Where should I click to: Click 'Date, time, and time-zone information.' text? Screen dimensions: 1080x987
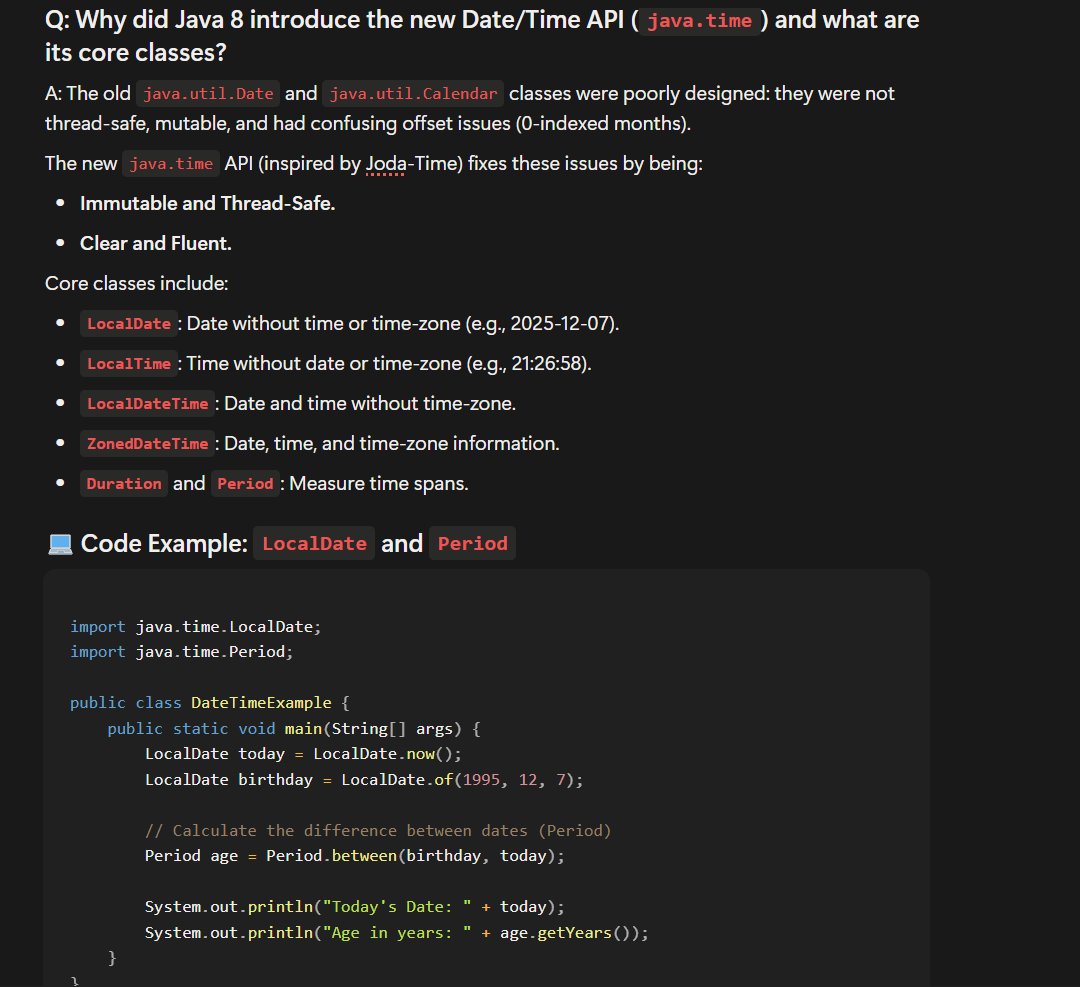pyautogui.click(x=392, y=444)
